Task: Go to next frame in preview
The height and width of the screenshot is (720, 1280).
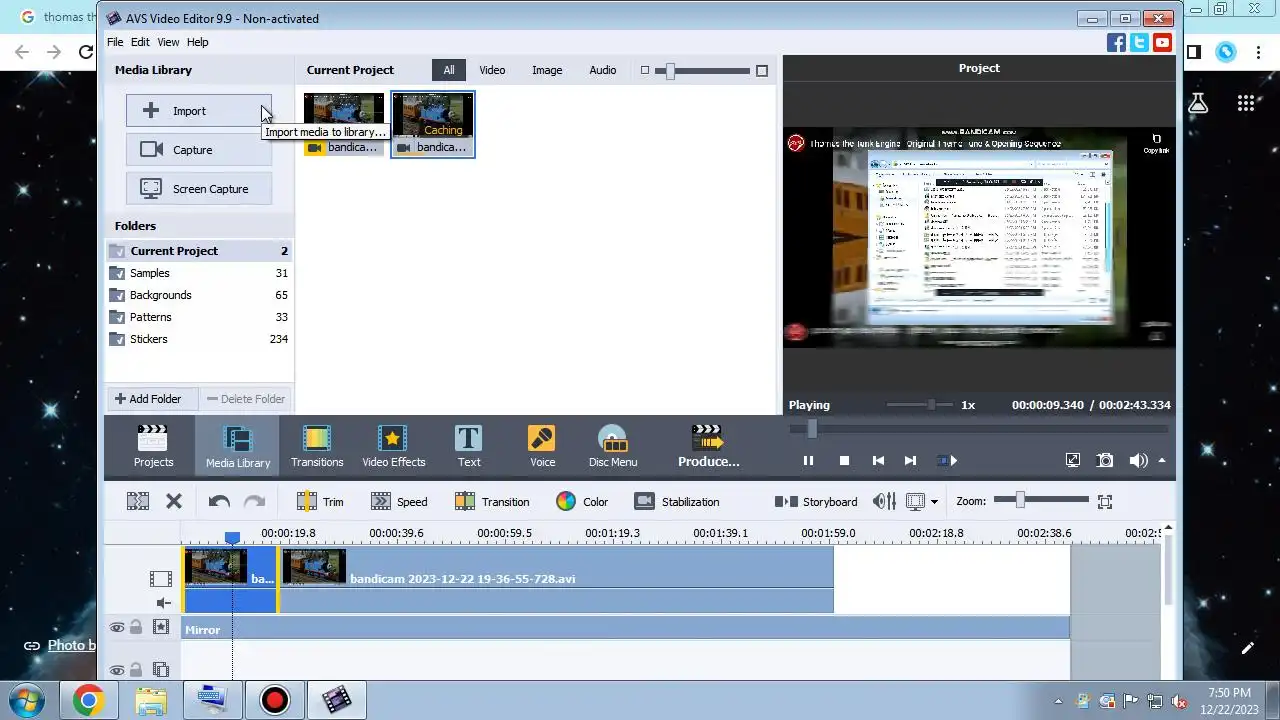Action: [x=910, y=461]
